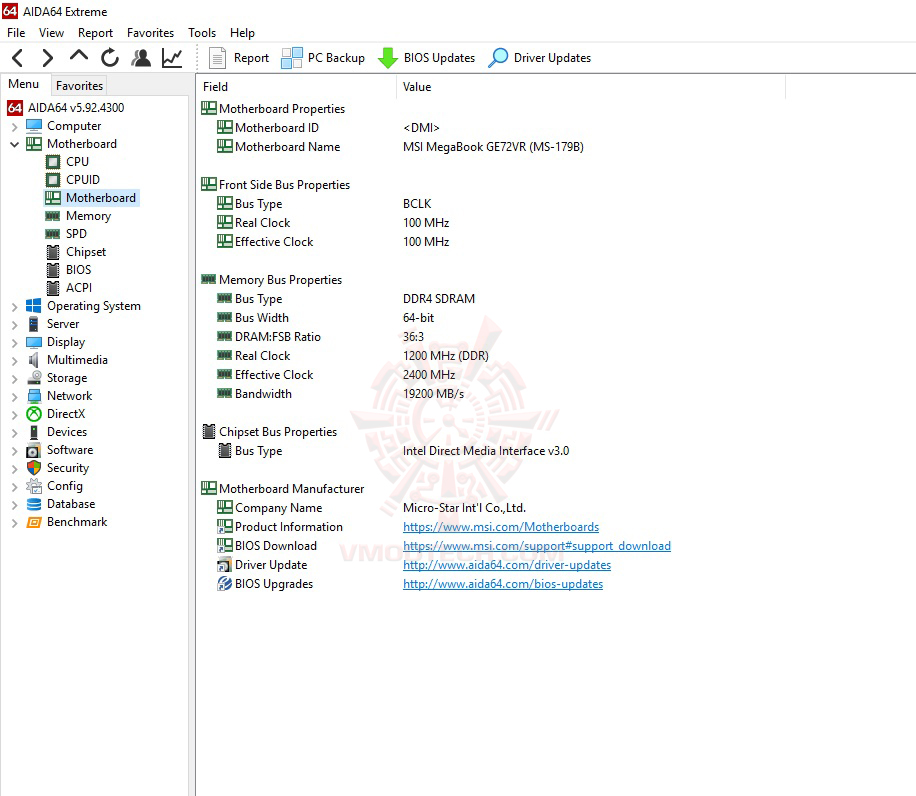The image size is (916, 796).
Task: Open PC Backup from the toolbar
Action: tap(322, 57)
